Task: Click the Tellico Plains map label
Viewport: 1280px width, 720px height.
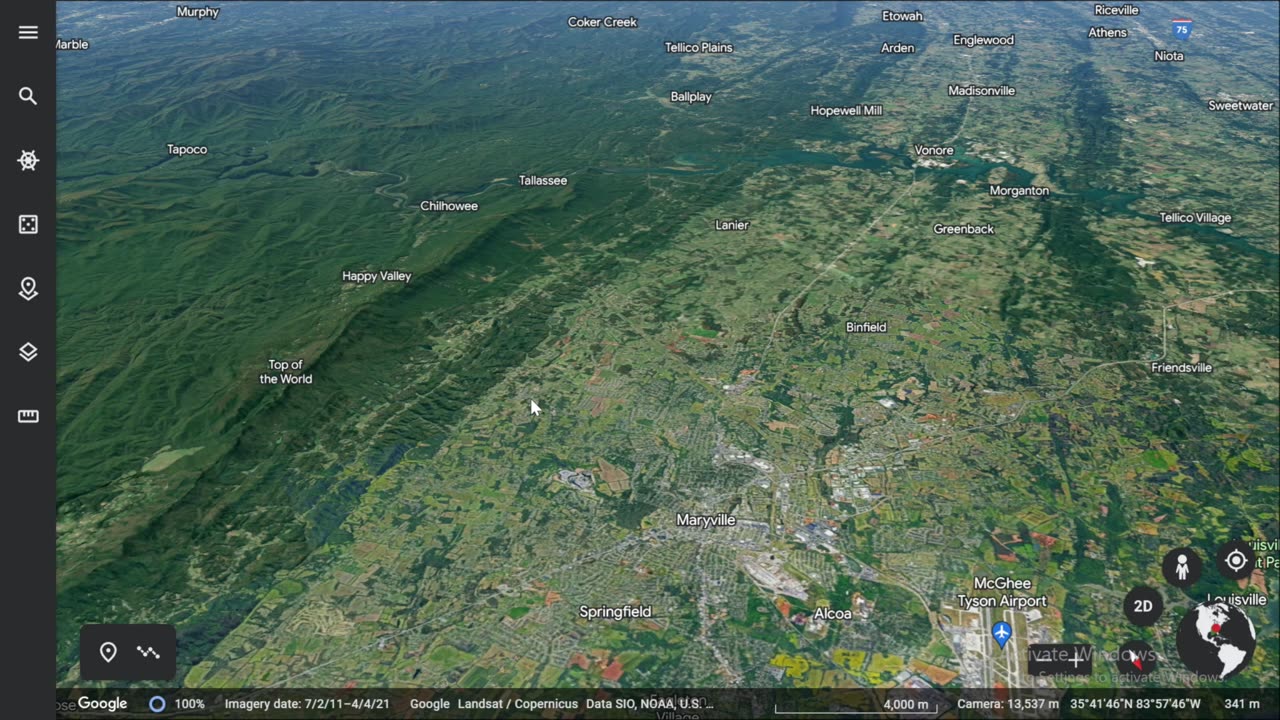Action: click(x=699, y=48)
